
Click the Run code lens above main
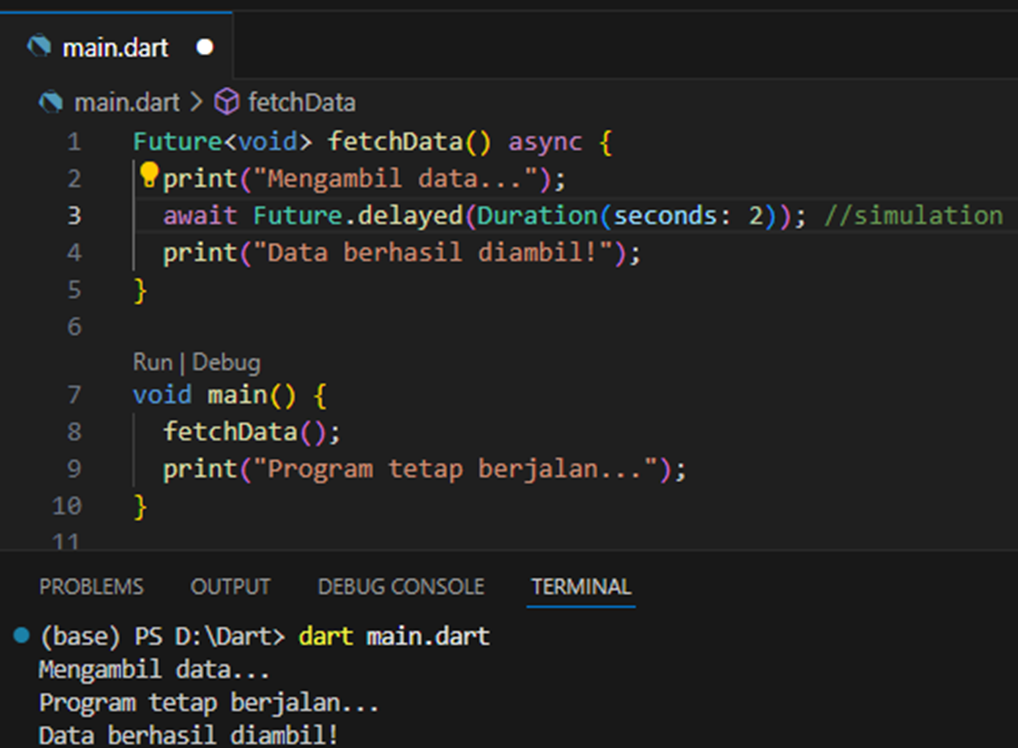(150, 362)
